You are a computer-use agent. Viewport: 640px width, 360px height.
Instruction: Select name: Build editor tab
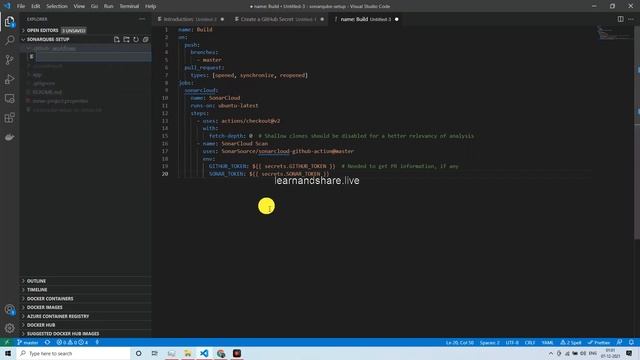pyautogui.click(x=366, y=19)
